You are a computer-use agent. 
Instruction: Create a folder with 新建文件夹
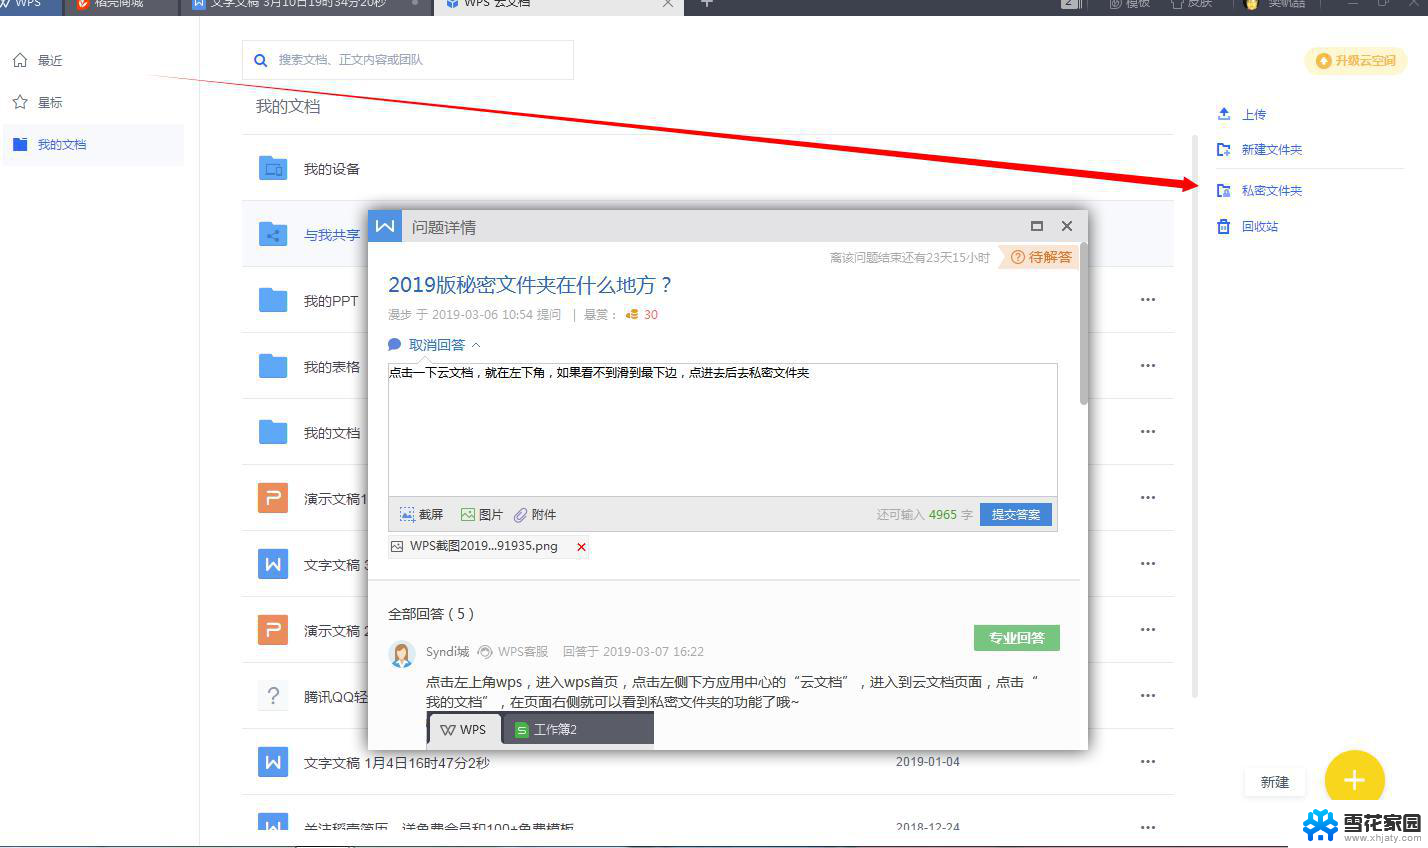coord(1260,150)
